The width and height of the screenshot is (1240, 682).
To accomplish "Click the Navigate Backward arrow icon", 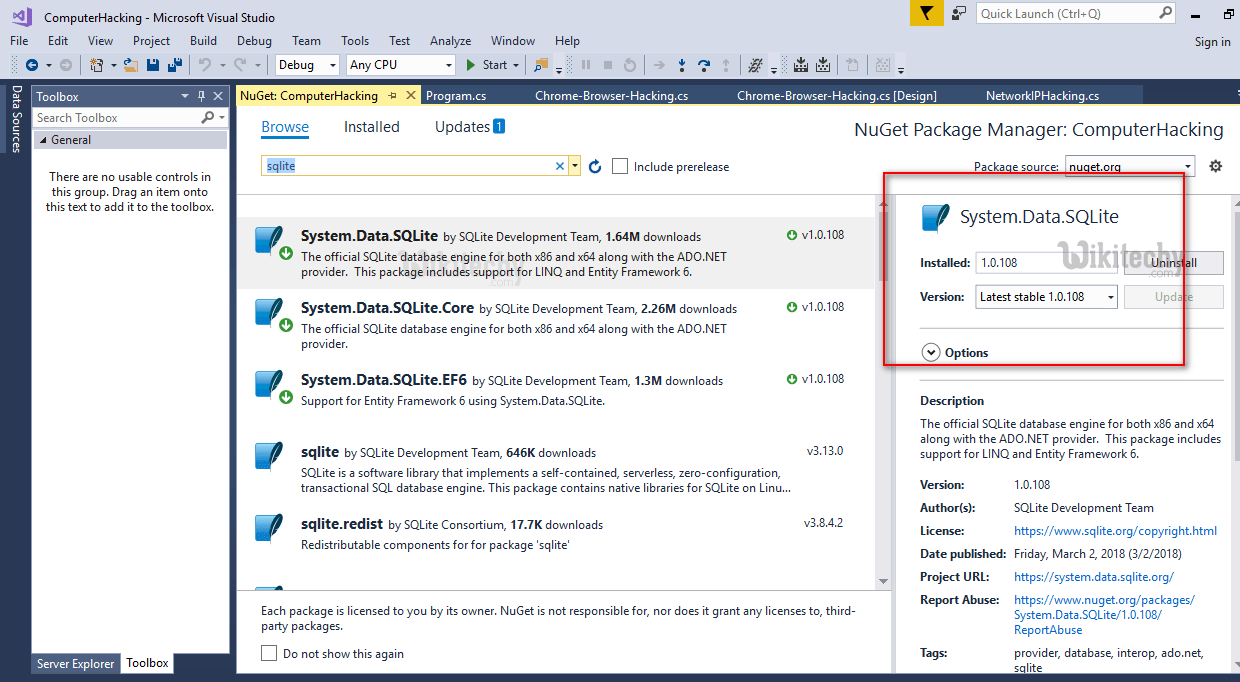I will pyautogui.click(x=32, y=65).
